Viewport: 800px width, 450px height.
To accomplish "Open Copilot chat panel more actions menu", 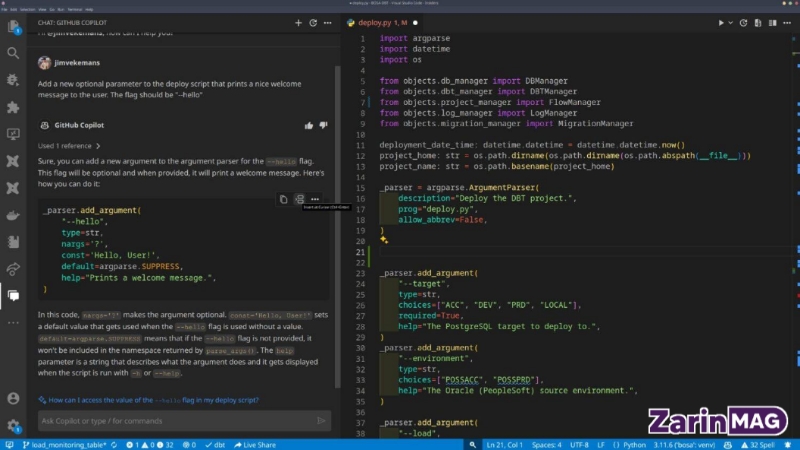I will coord(328,23).
